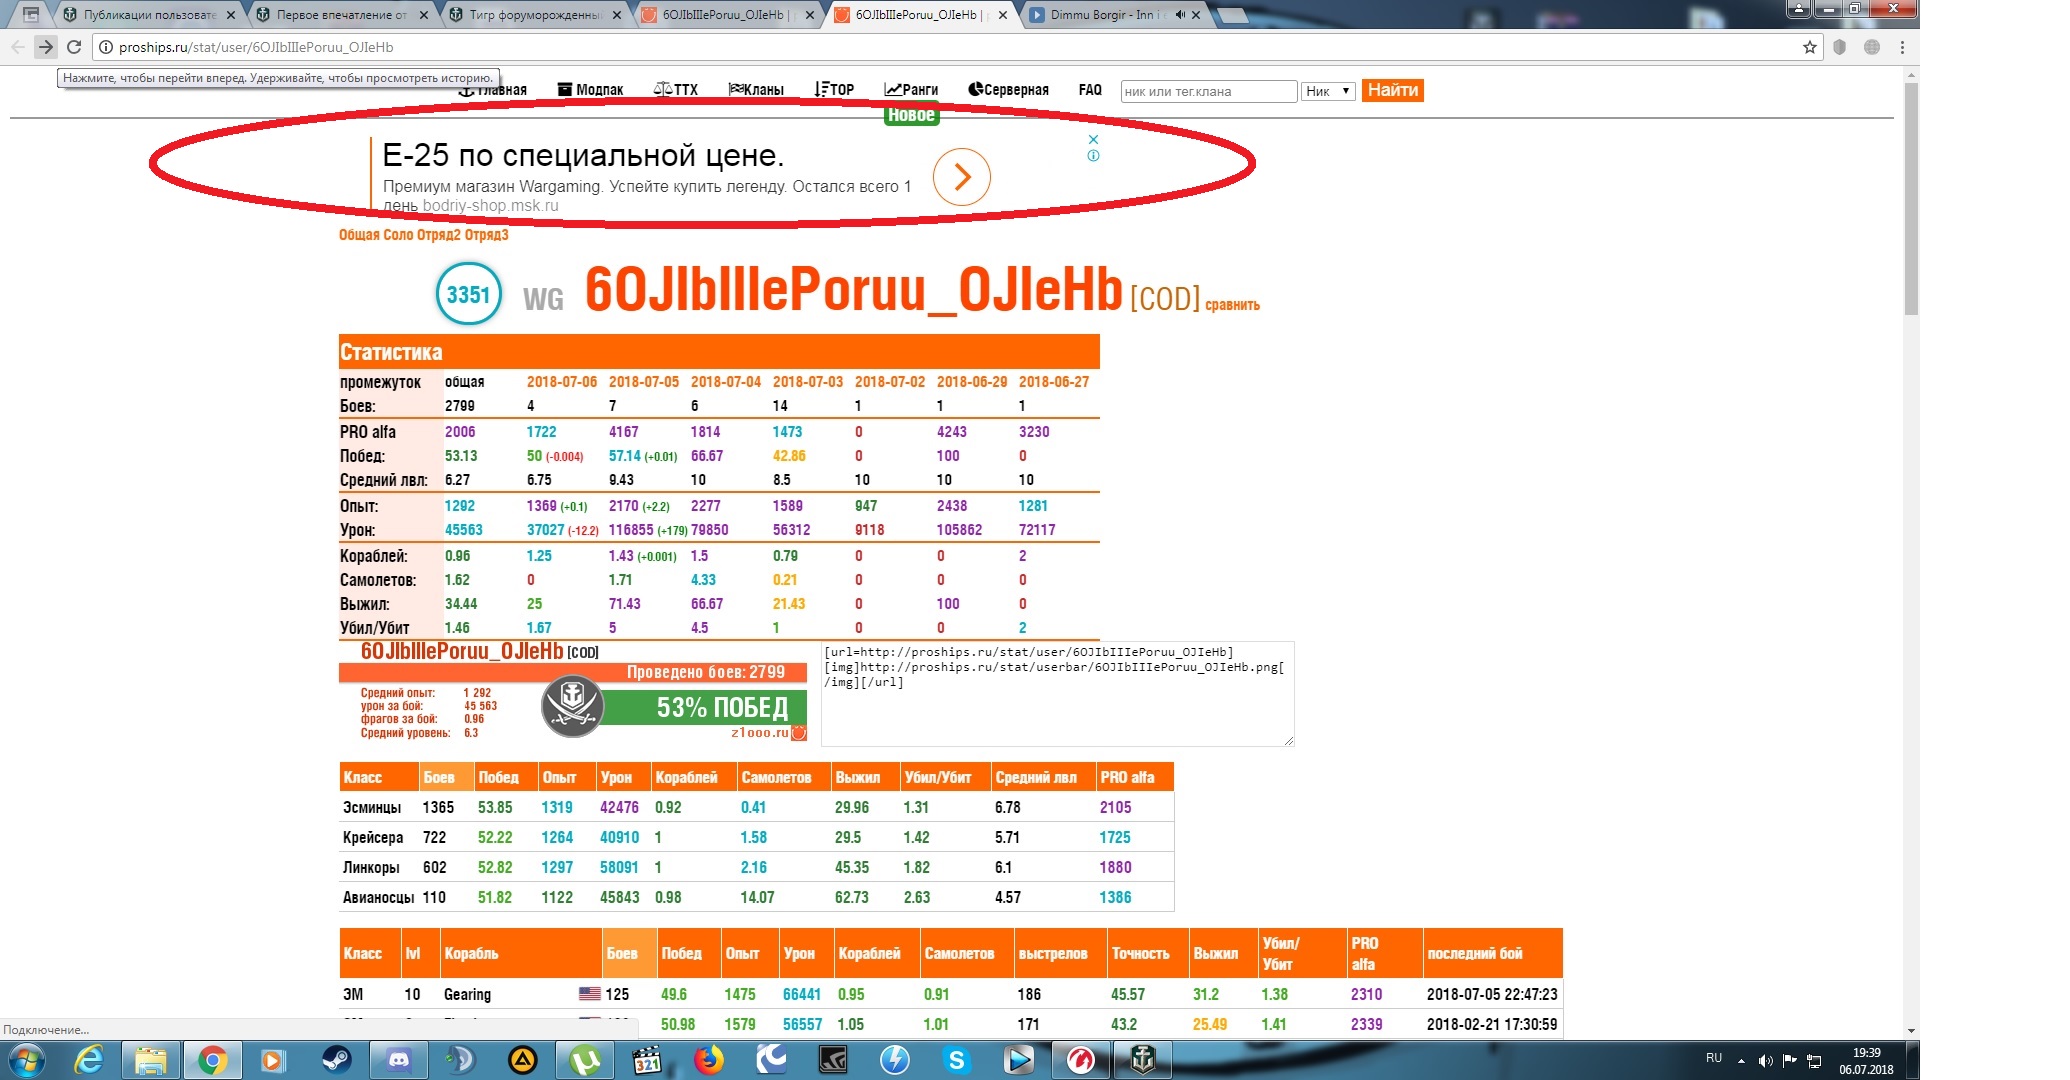
Task: Click the 3351 rating circle badge
Action: coord(469,294)
